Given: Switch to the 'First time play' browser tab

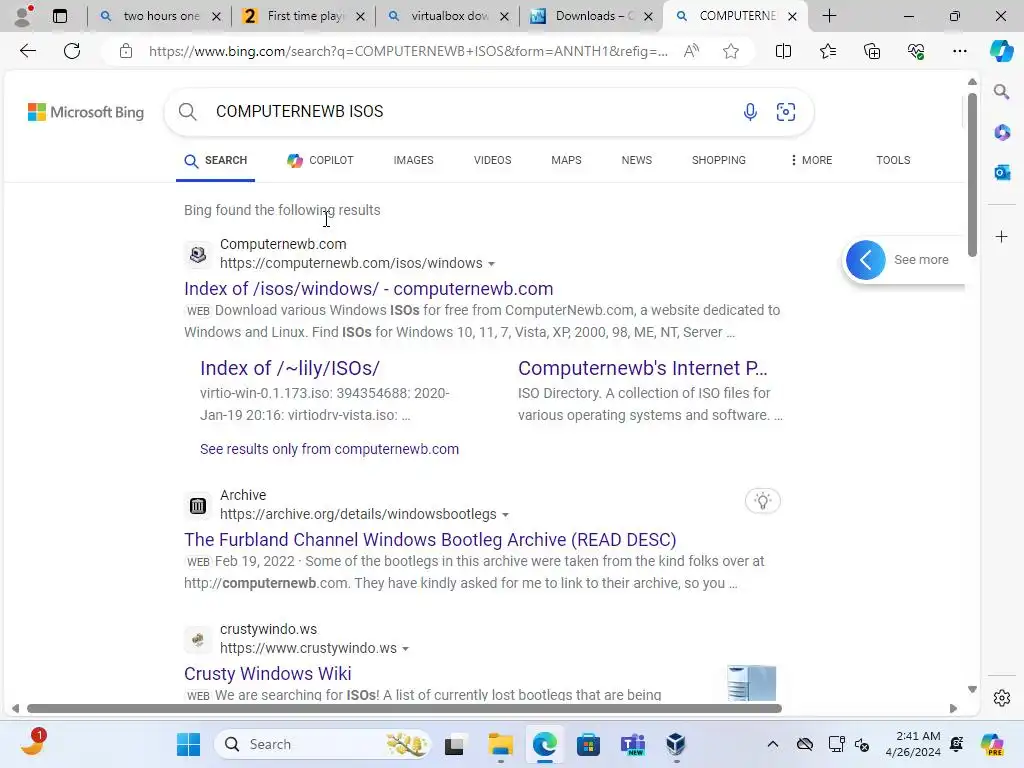Looking at the screenshot, I should pyautogui.click(x=303, y=16).
